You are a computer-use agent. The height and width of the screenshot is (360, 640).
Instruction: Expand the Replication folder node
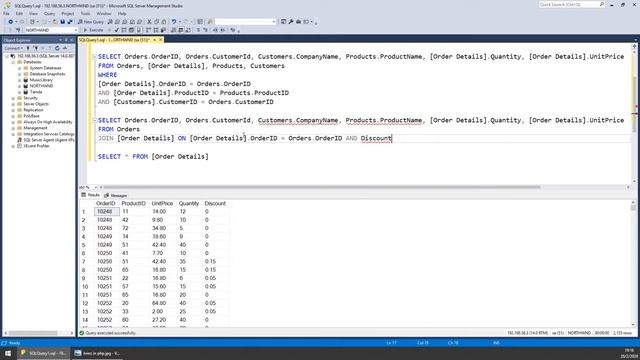click(x=13, y=110)
